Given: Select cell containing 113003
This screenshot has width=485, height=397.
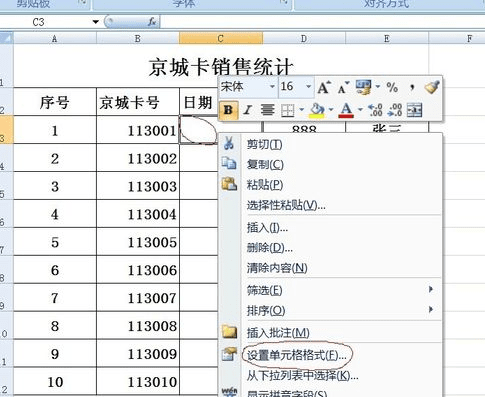Looking at the screenshot, I should pos(138,186).
